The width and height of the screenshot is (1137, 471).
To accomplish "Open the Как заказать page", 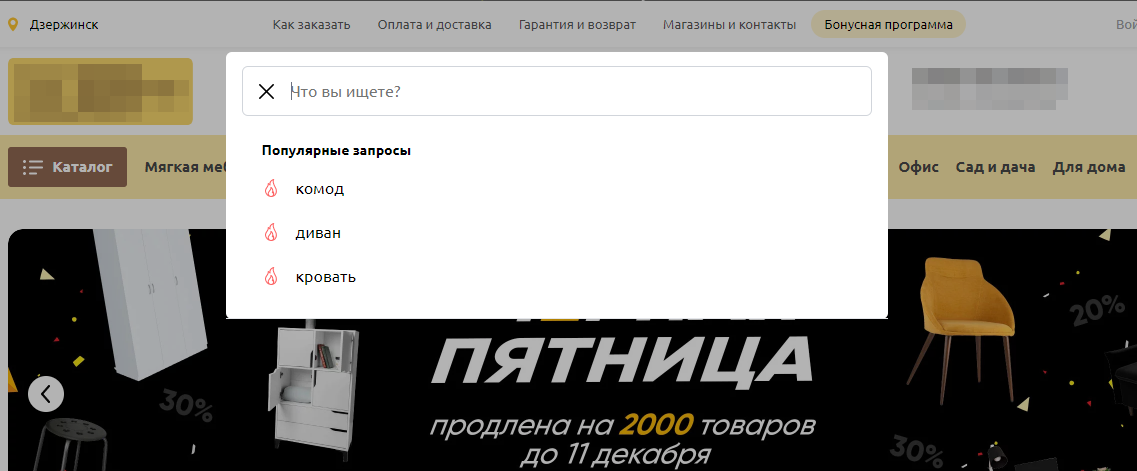I will (x=311, y=24).
